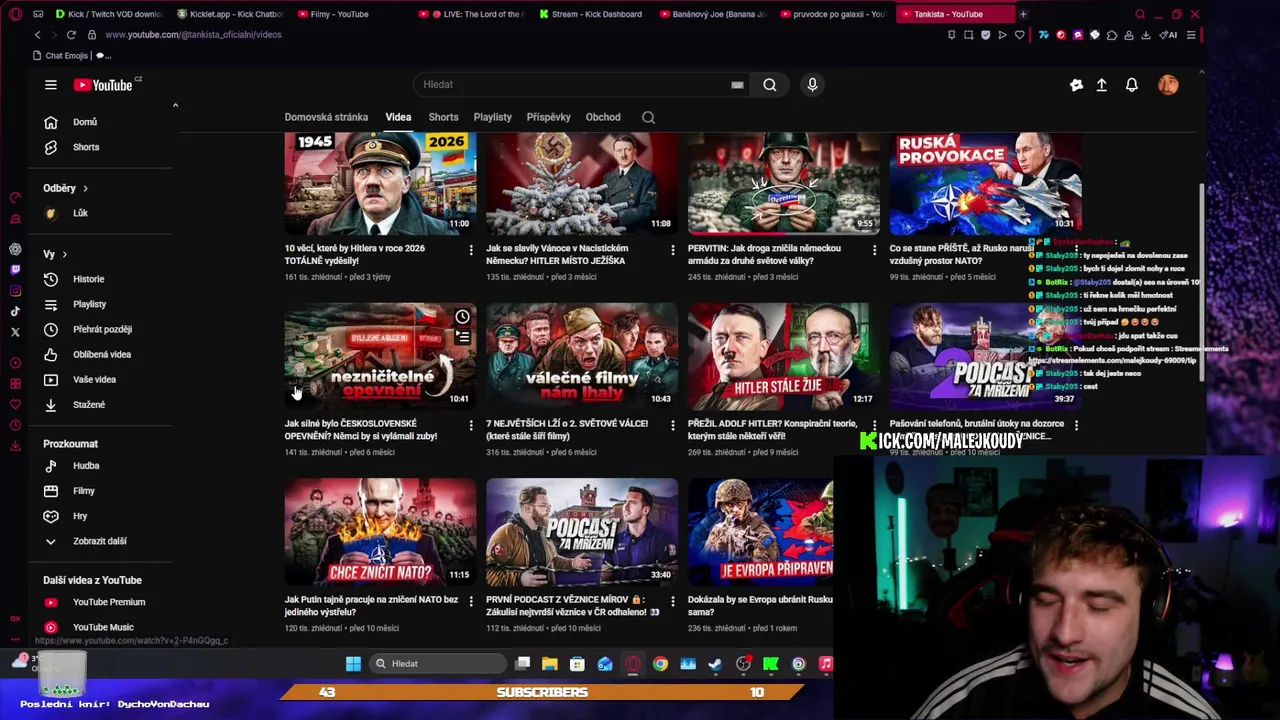The image size is (1280, 720).
Task: Open YouTube Music link in sidebar
Action: click(103, 627)
